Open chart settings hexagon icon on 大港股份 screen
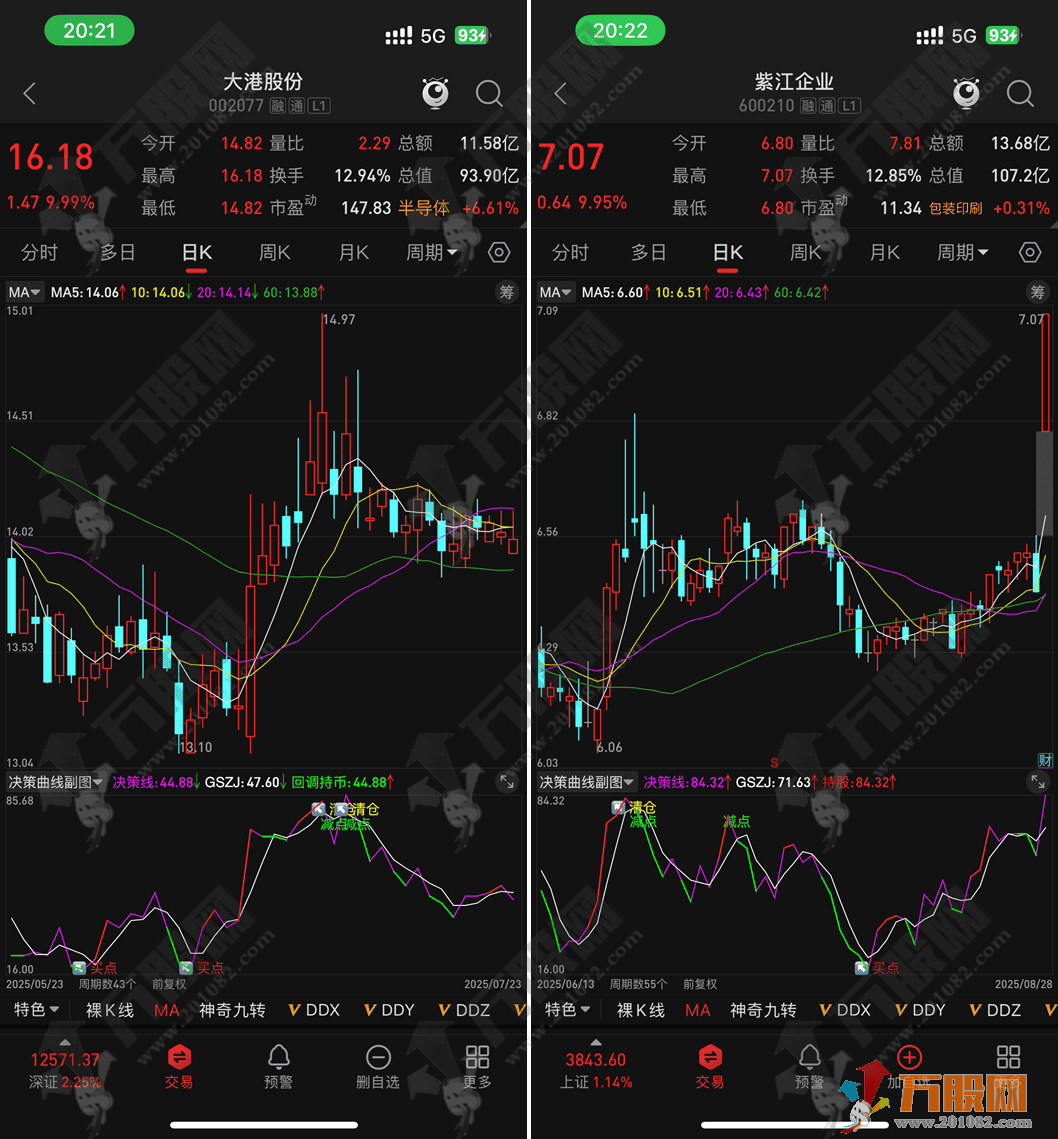Image resolution: width=1058 pixels, height=1139 pixels. tap(499, 252)
